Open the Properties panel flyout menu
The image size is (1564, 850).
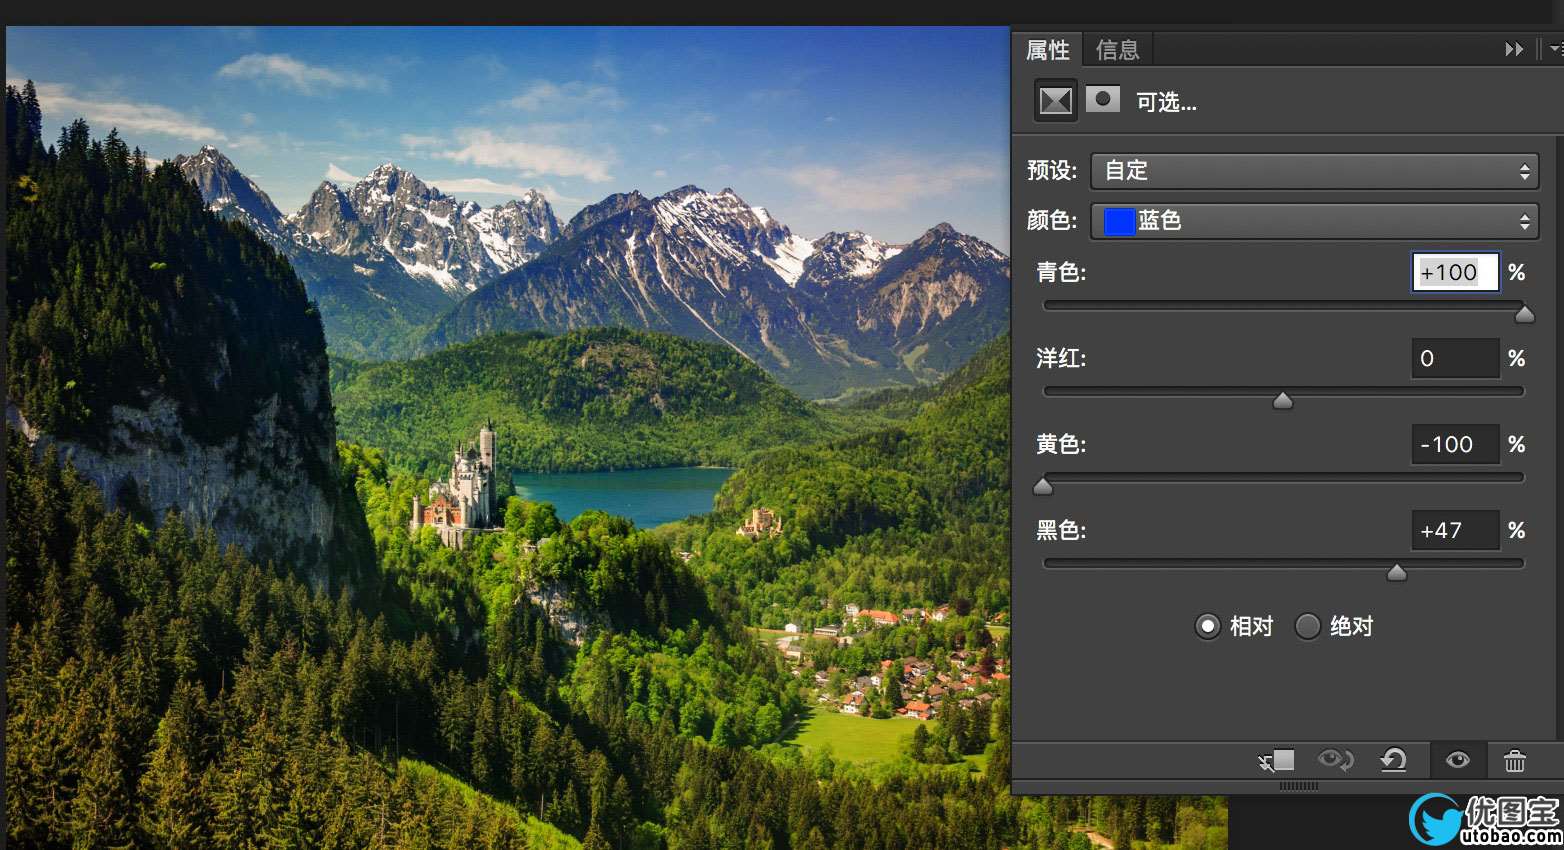[x=1556, y=48]
